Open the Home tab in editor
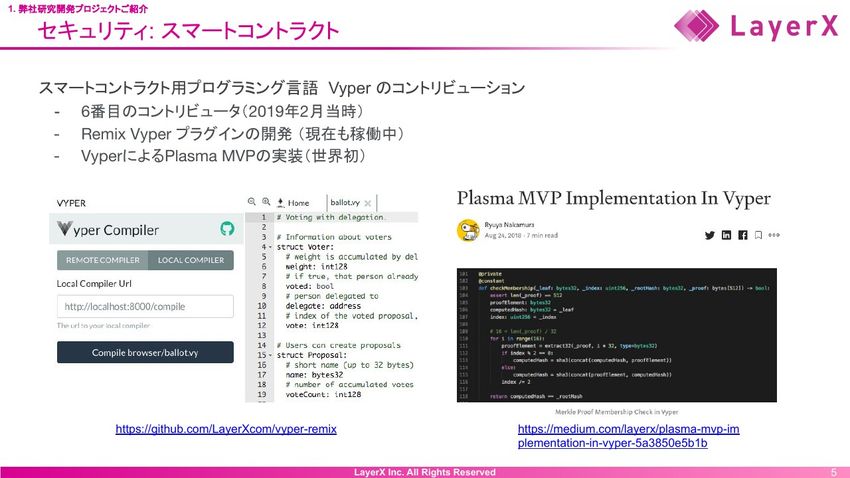 point(299,201)
